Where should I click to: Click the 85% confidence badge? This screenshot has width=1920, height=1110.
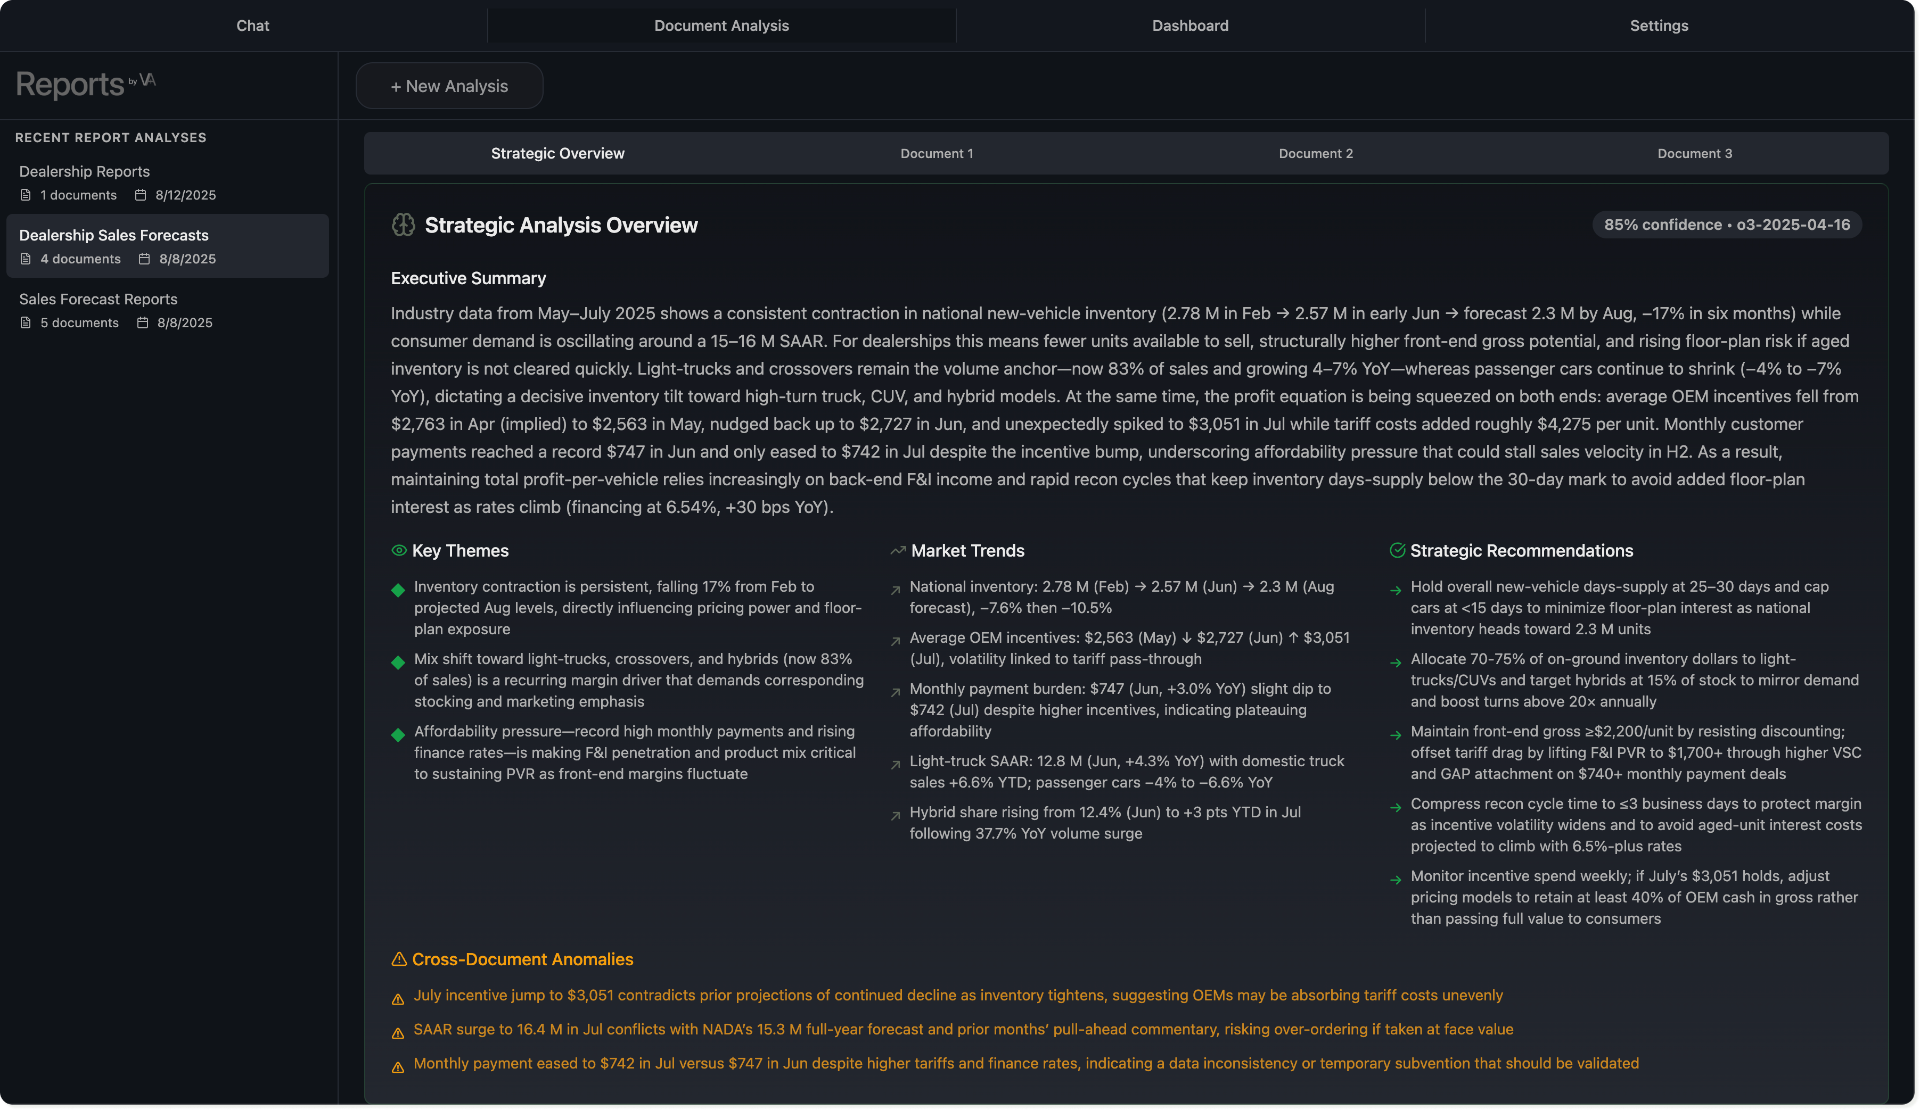[x=1726, y=225]
